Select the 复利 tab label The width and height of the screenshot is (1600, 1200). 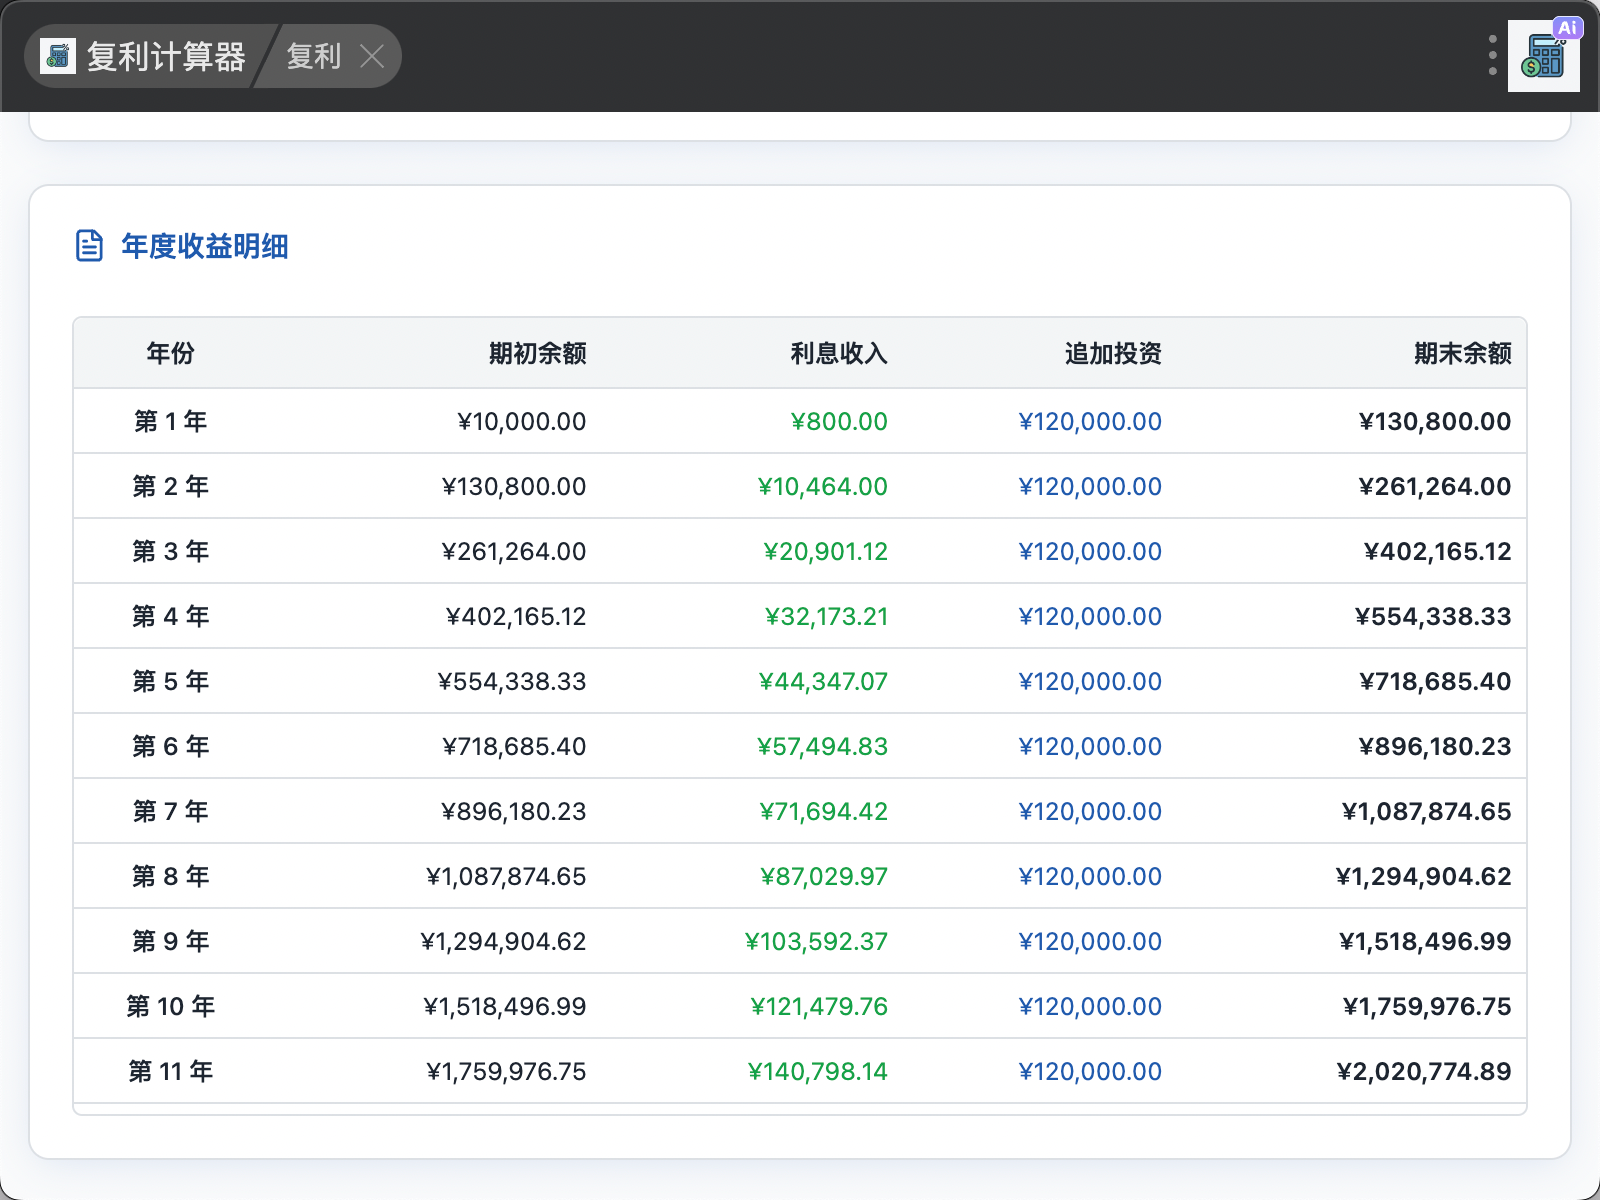point(313,56)
